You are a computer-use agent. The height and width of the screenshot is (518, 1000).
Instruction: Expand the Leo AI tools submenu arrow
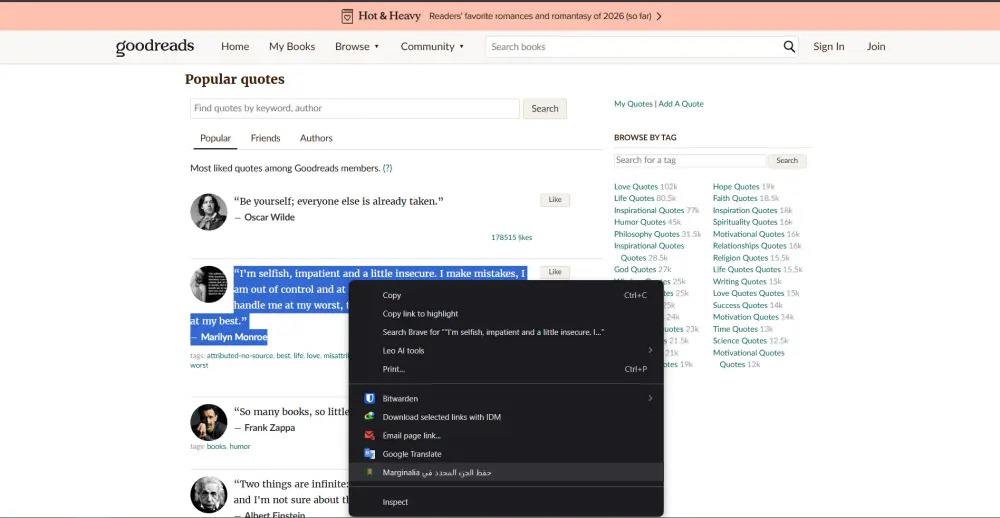coord(651,350)
